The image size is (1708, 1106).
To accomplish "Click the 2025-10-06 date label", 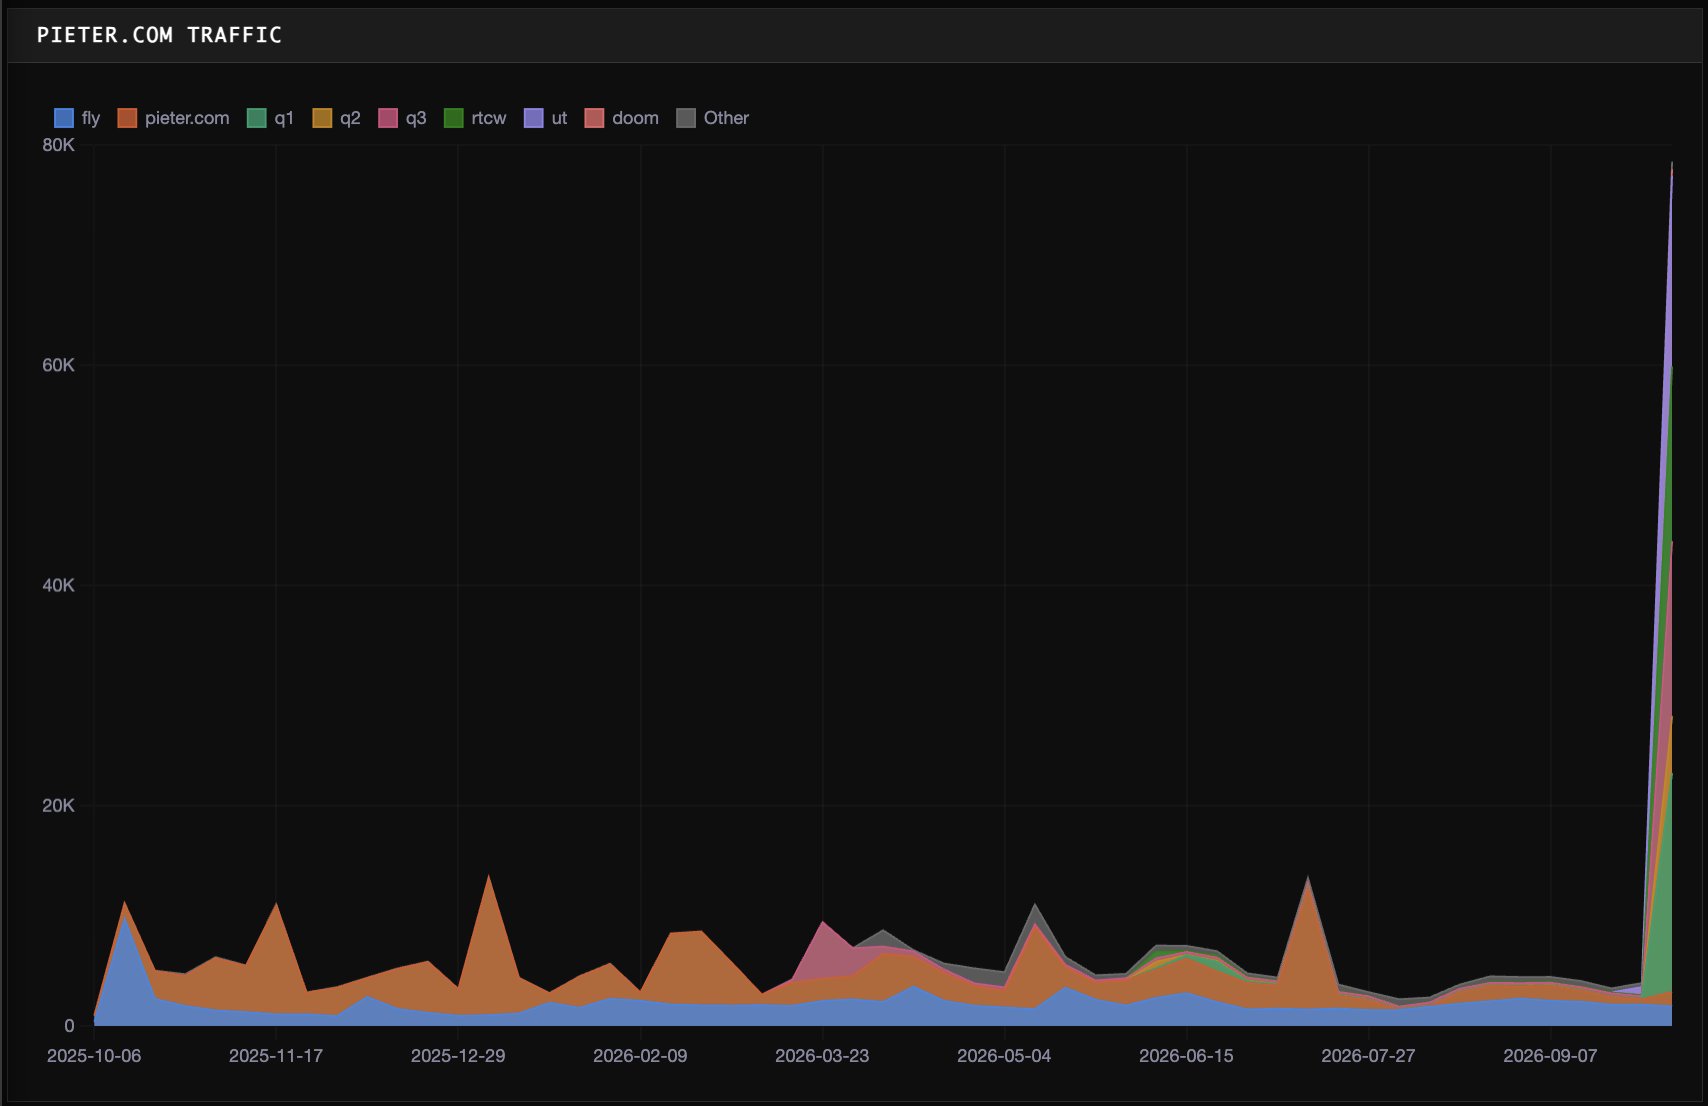I will [94, 1056].
